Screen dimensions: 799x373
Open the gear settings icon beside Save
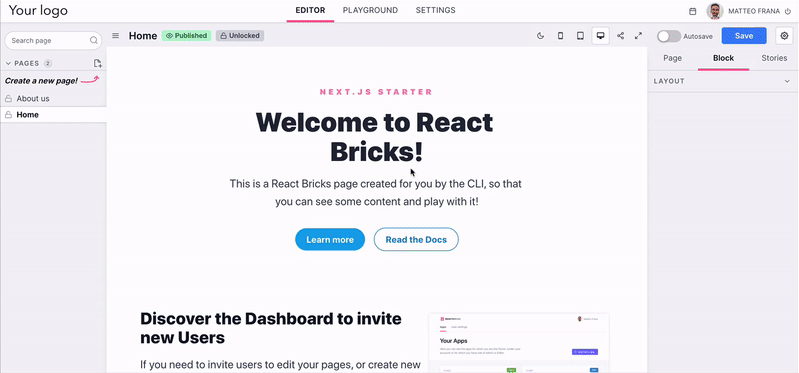point(784,36)
